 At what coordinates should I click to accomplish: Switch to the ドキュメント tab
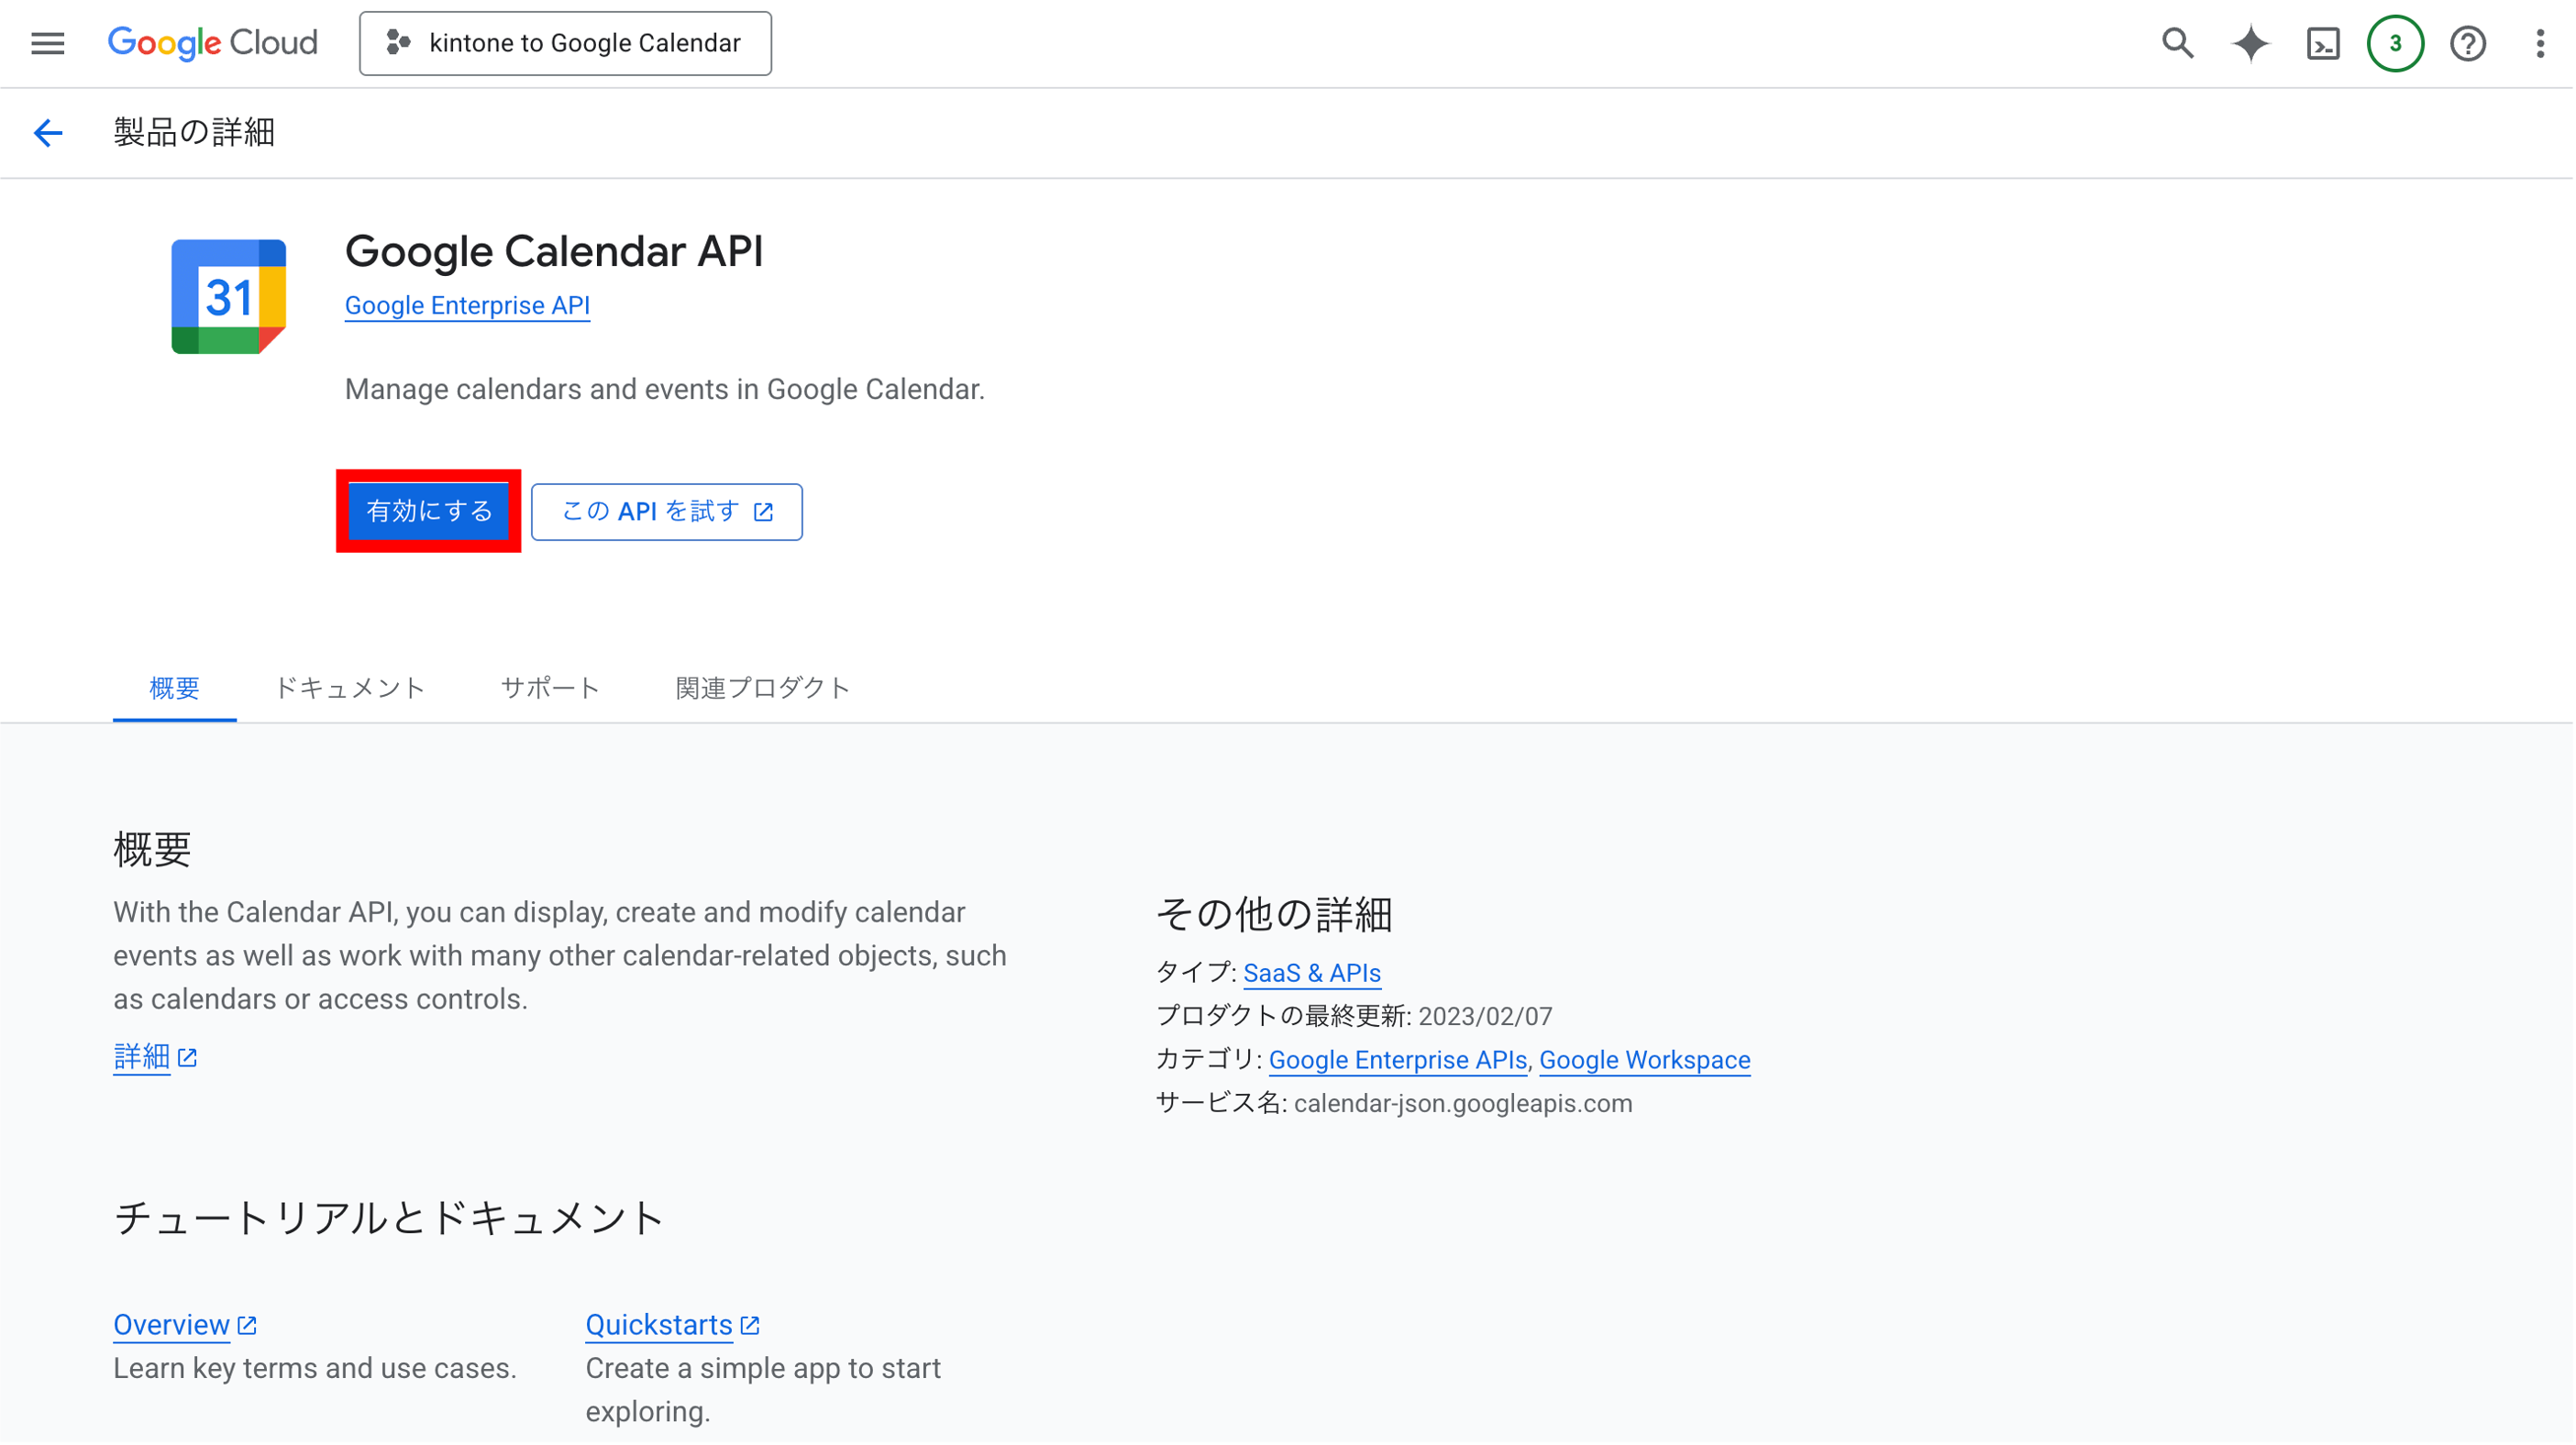(x=350, y=688)
